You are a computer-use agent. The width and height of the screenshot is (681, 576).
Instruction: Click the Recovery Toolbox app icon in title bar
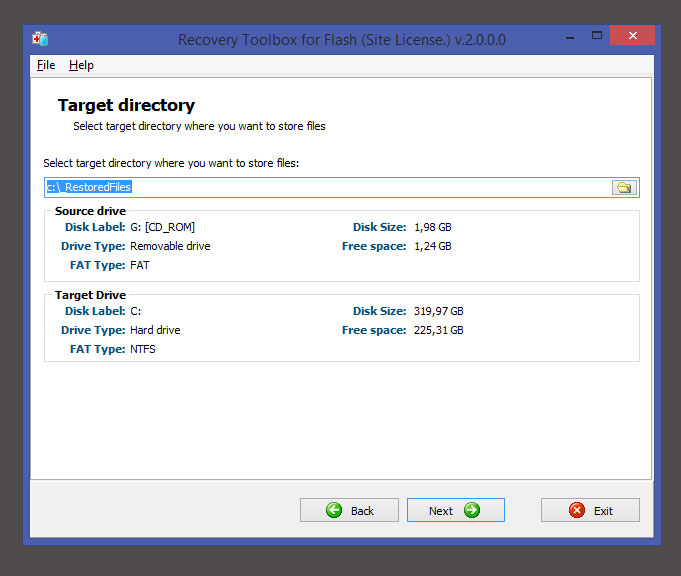coord(40,39)
